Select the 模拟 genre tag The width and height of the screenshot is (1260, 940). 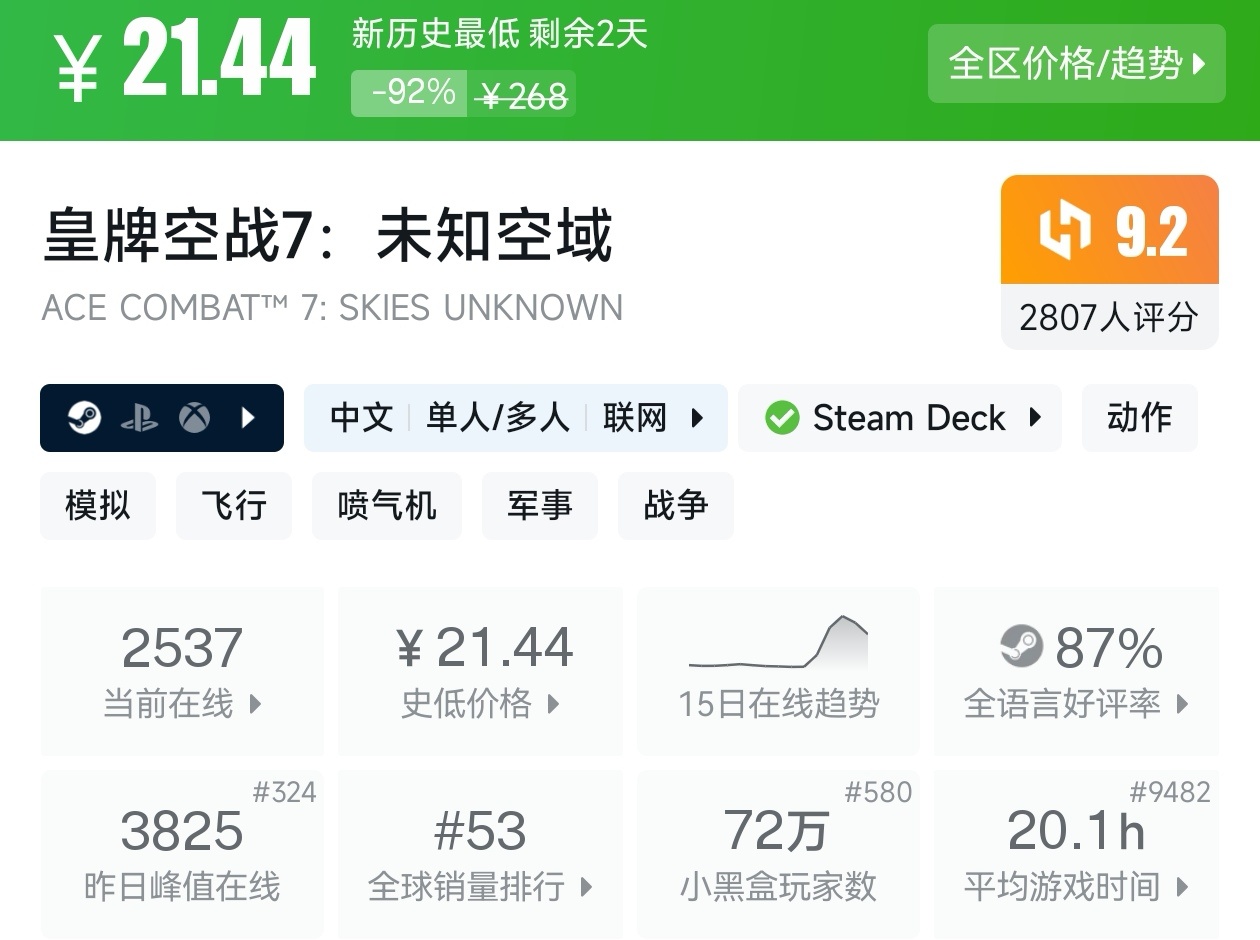98,506
